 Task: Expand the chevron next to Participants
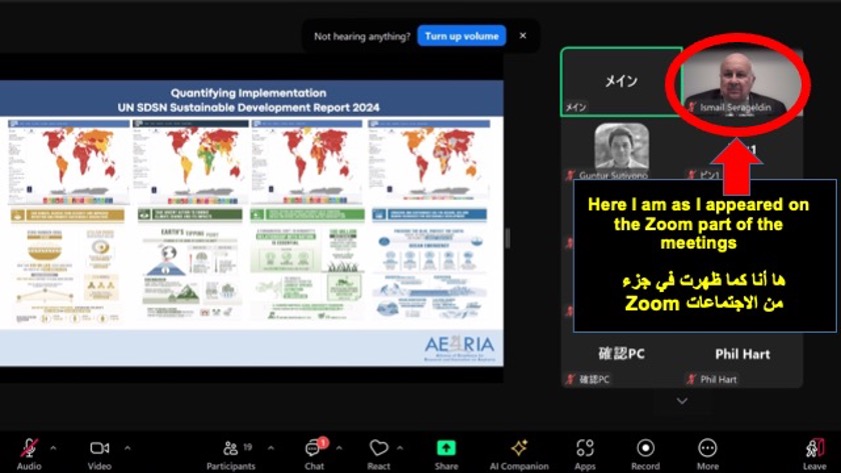[x=267, y=447]
